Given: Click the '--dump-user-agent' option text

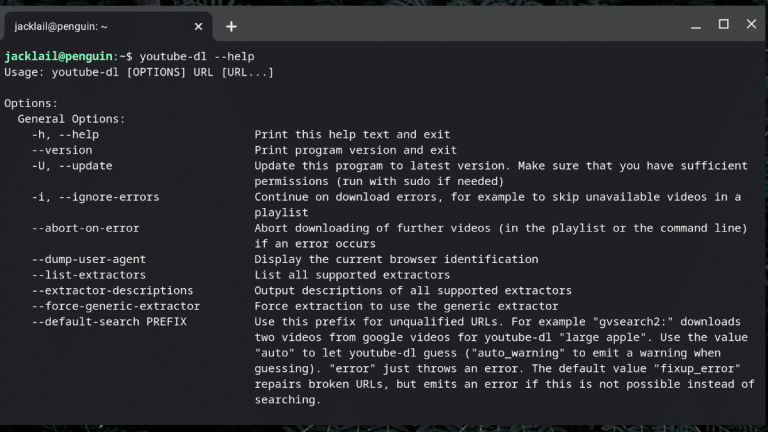Looking at the screenshot, I should (89, 259).
